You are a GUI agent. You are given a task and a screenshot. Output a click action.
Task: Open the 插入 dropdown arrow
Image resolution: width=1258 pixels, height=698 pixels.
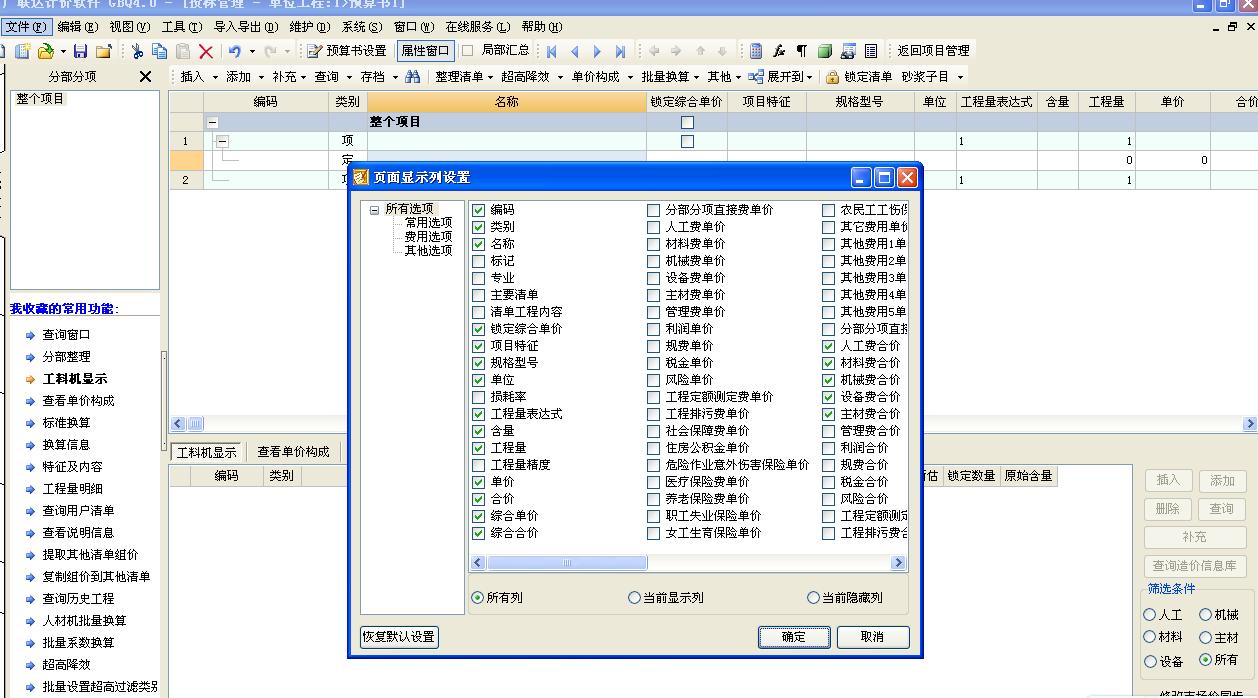pos(216,77)
